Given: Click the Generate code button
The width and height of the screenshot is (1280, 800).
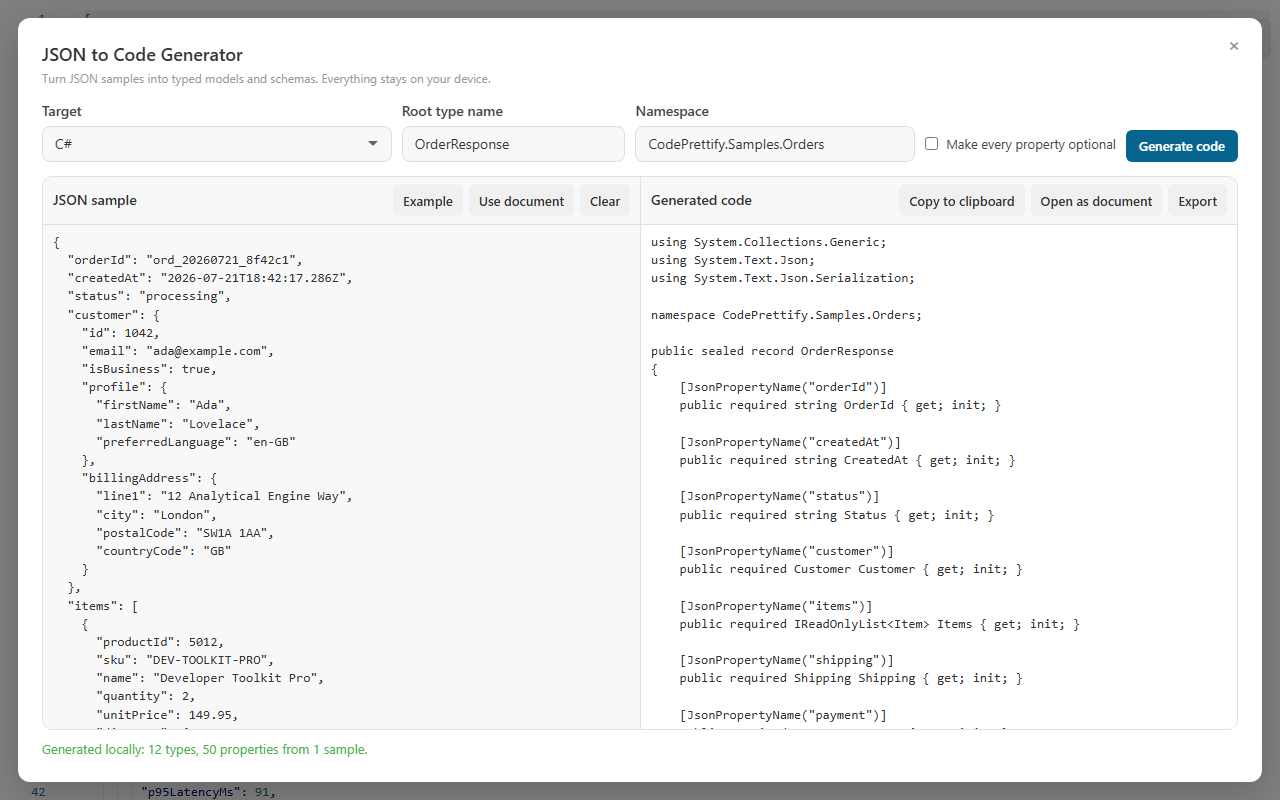Looking at the screenshot, I should coord(1182,146).
